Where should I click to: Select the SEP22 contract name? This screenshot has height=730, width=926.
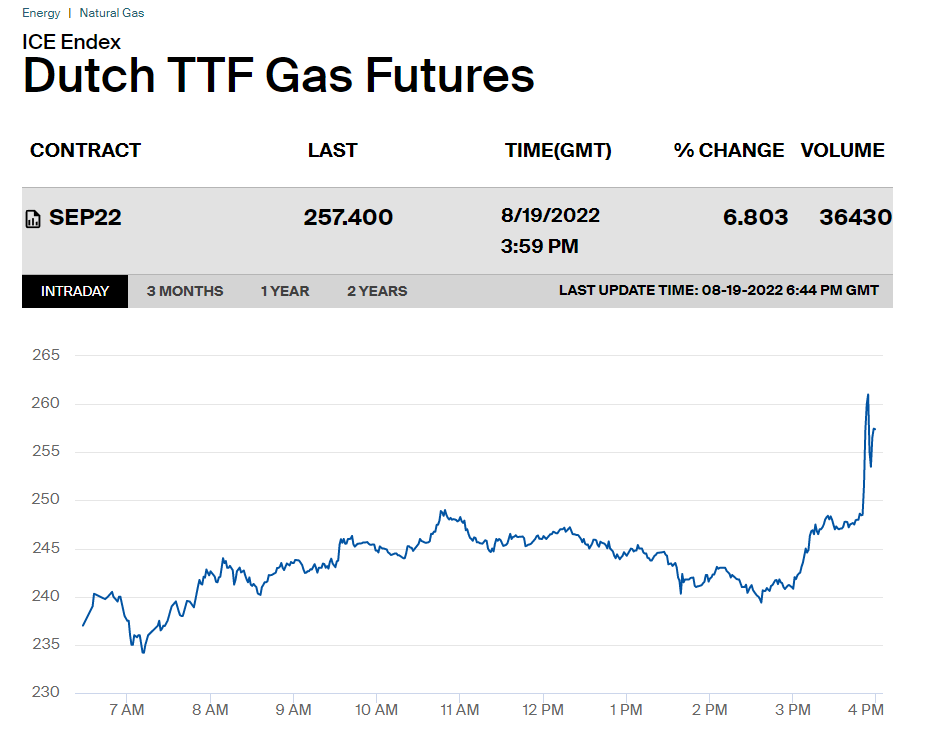[85, 217]
